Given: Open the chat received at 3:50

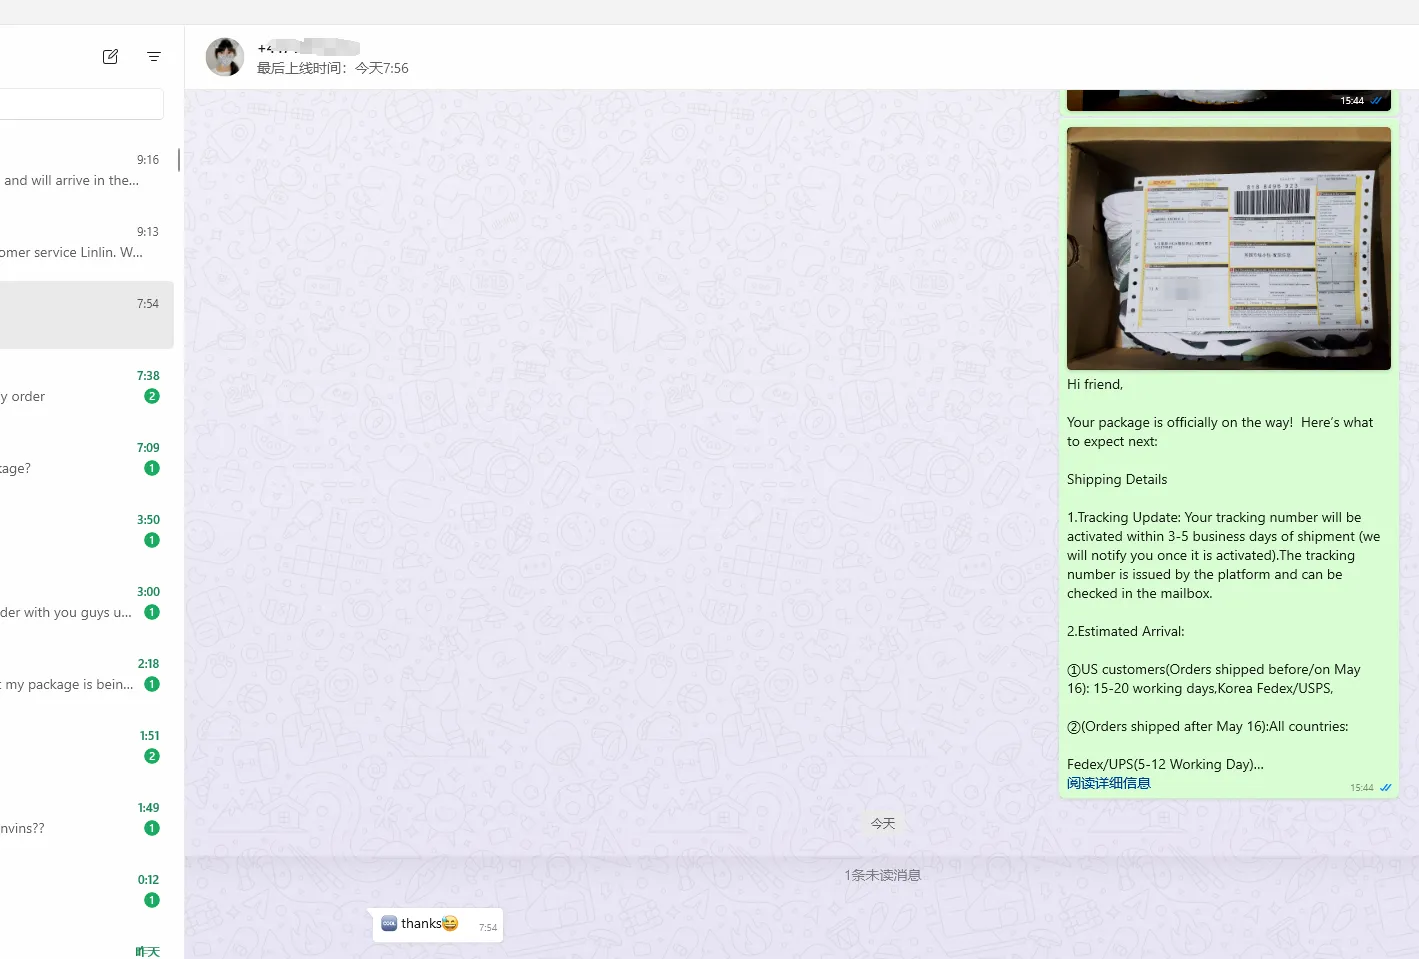Looking at the screenshot, I should [x=87, y=531].
